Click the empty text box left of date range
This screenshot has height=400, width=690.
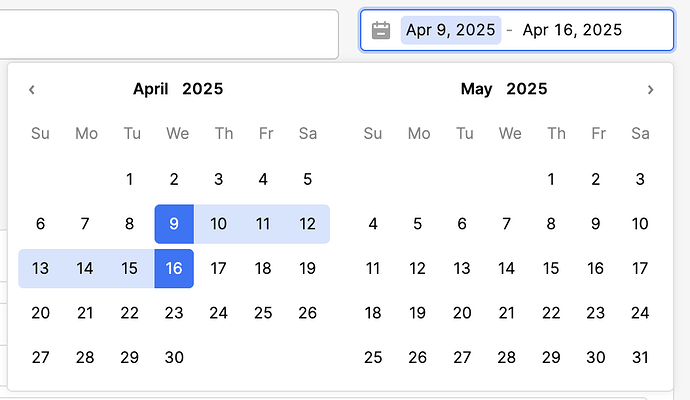169,34
